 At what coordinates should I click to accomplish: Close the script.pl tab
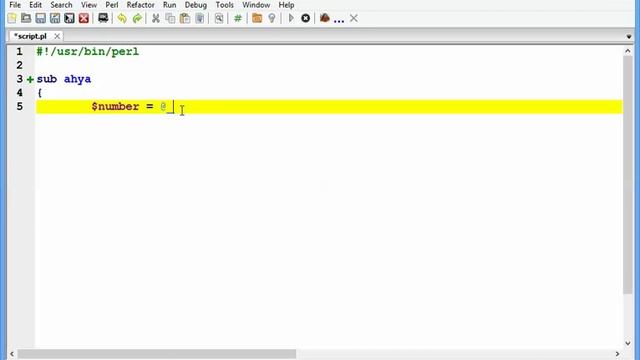point(57,36)
